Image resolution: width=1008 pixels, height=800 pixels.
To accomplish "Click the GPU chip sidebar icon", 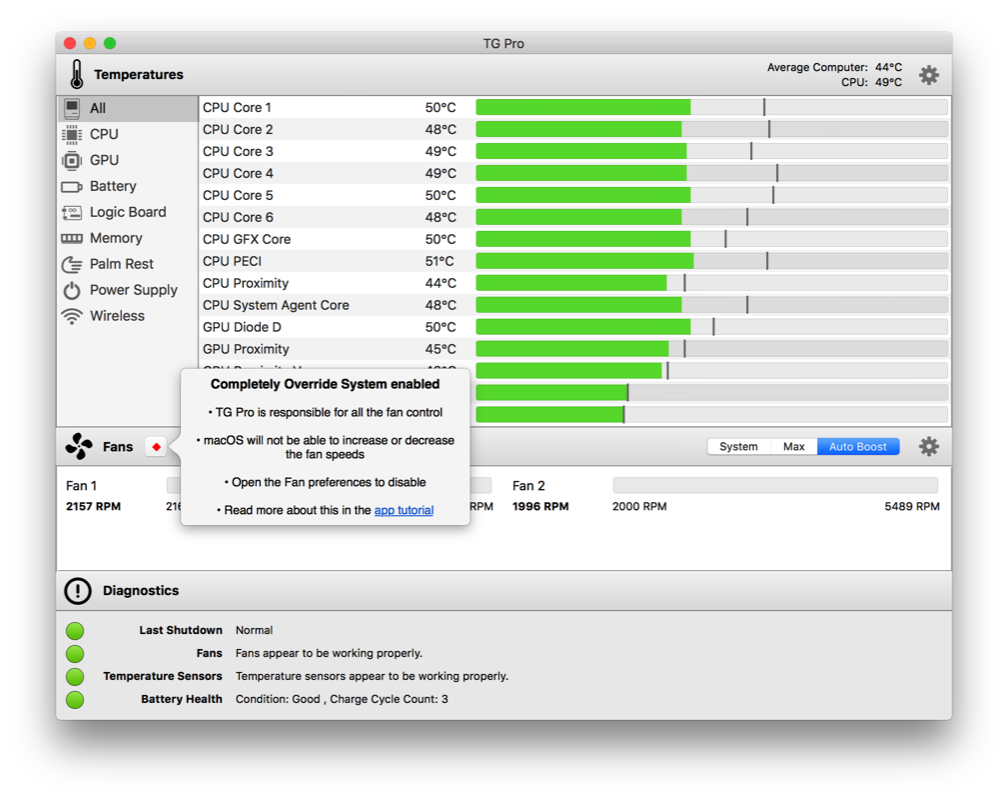I will (x=72, y=160).
